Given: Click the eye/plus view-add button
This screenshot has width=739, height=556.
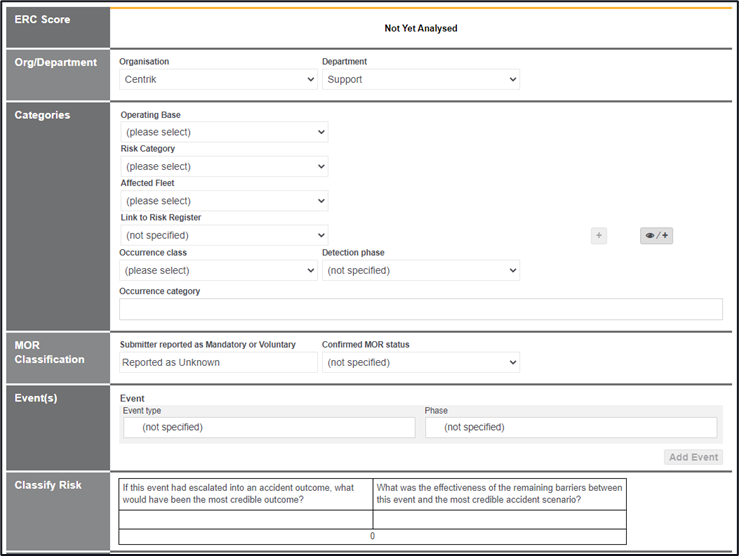Looking at the screenshot, I should point(656,236).
